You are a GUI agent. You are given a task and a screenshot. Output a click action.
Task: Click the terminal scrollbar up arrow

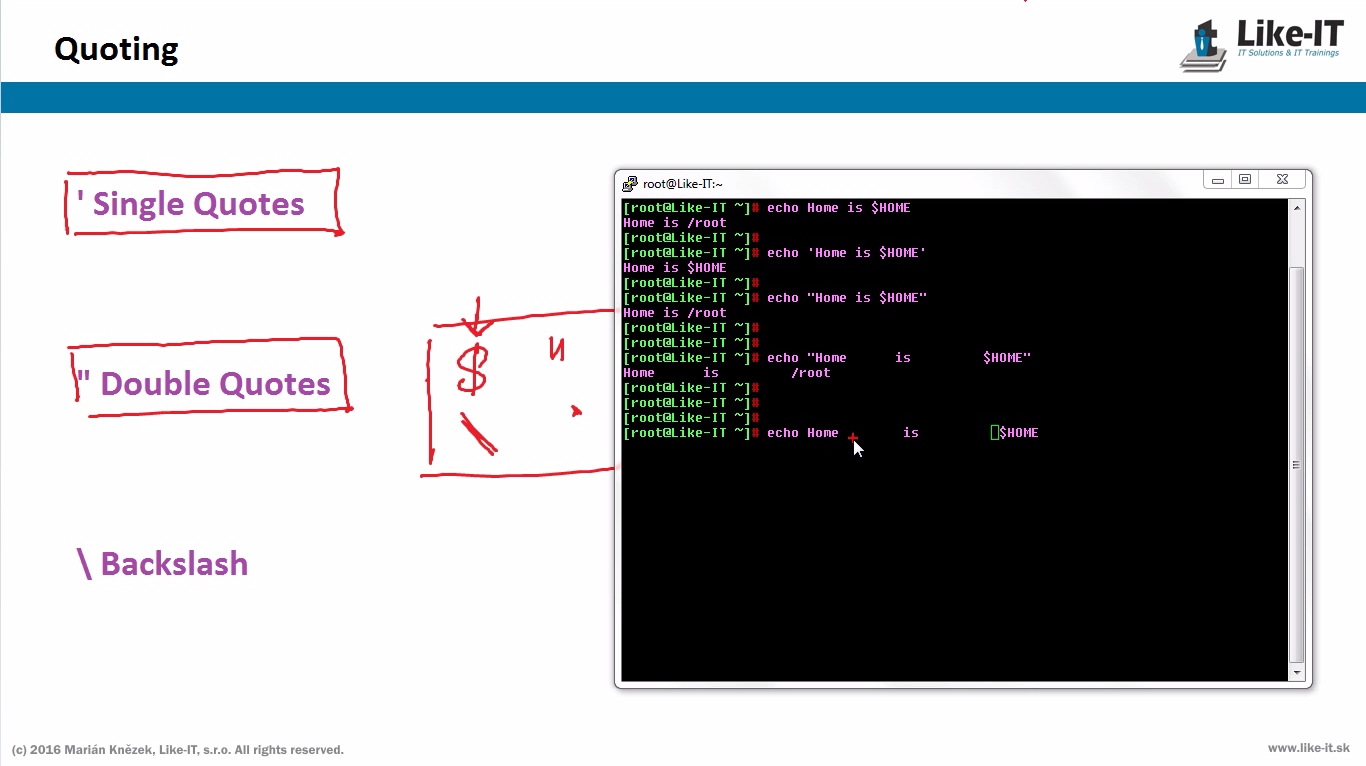(x=1297, y=208)
